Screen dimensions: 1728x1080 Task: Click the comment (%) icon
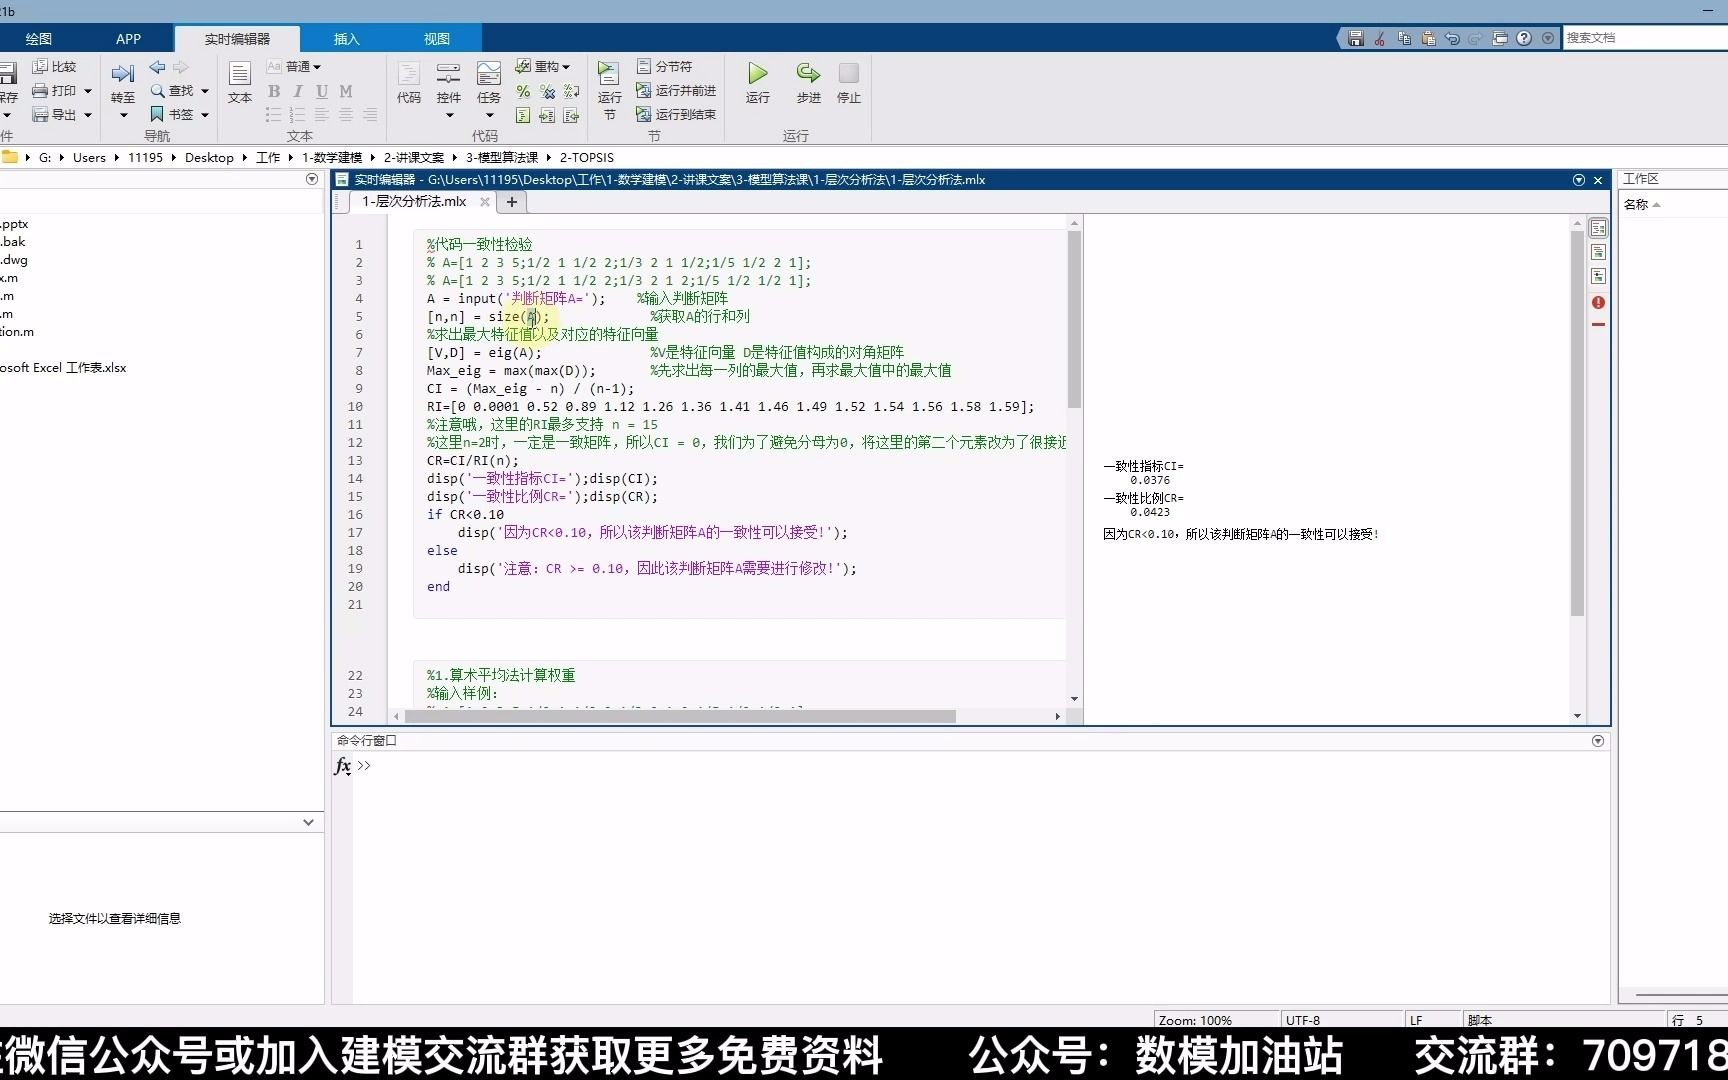tap(523, 91)
